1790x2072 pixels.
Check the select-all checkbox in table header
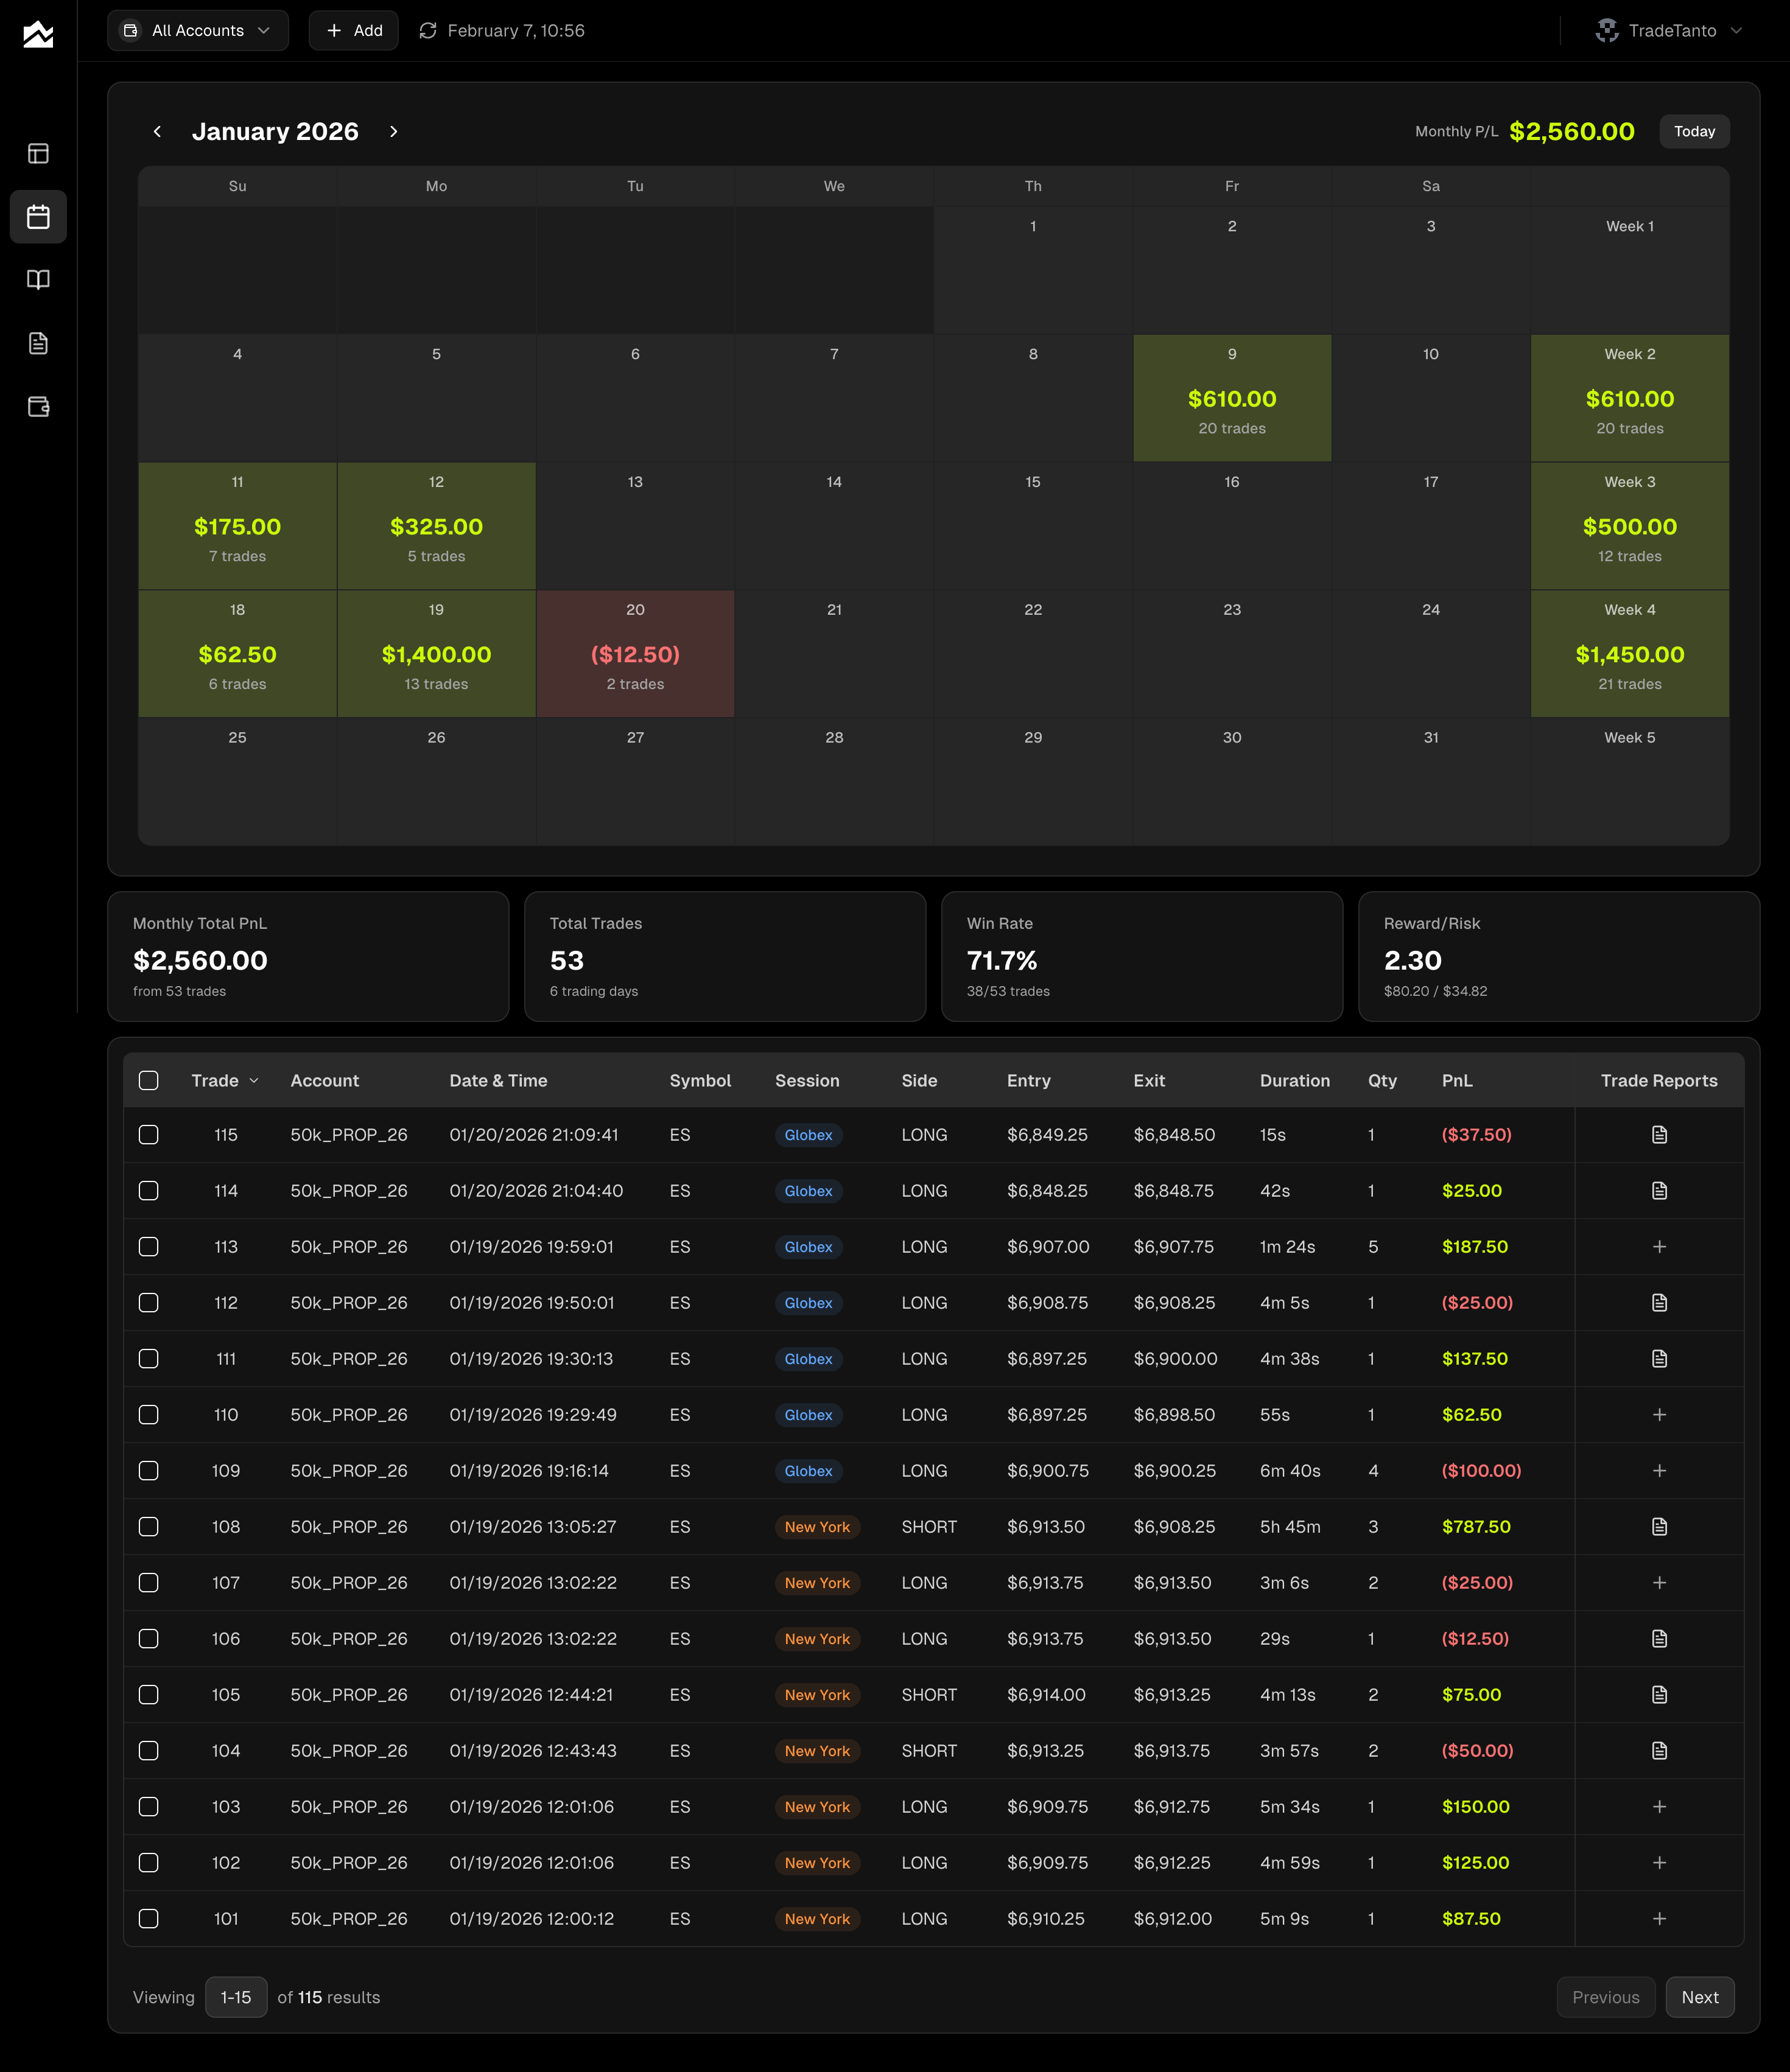pos(148,1080)
